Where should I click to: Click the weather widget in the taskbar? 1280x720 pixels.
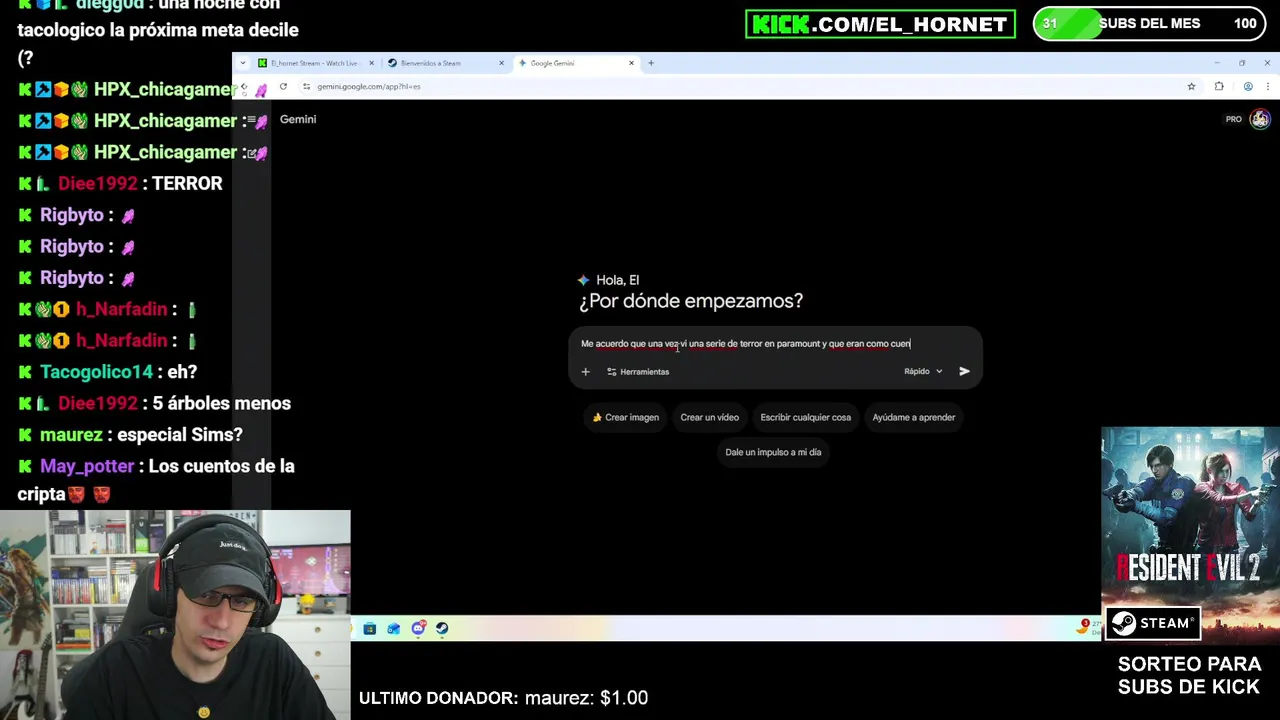point(1088,627)
